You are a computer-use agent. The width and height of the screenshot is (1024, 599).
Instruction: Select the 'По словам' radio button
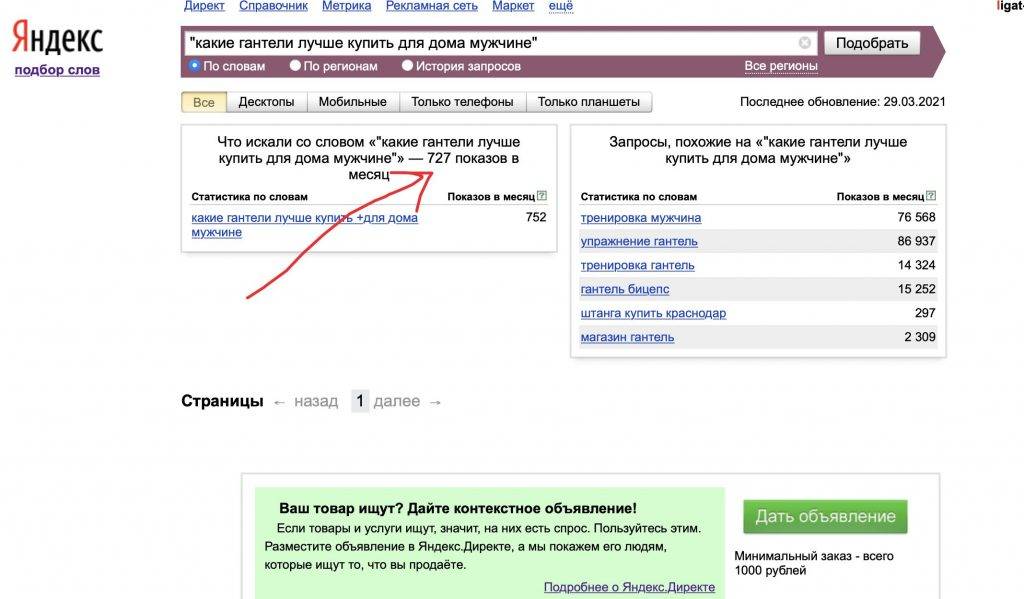195,66
